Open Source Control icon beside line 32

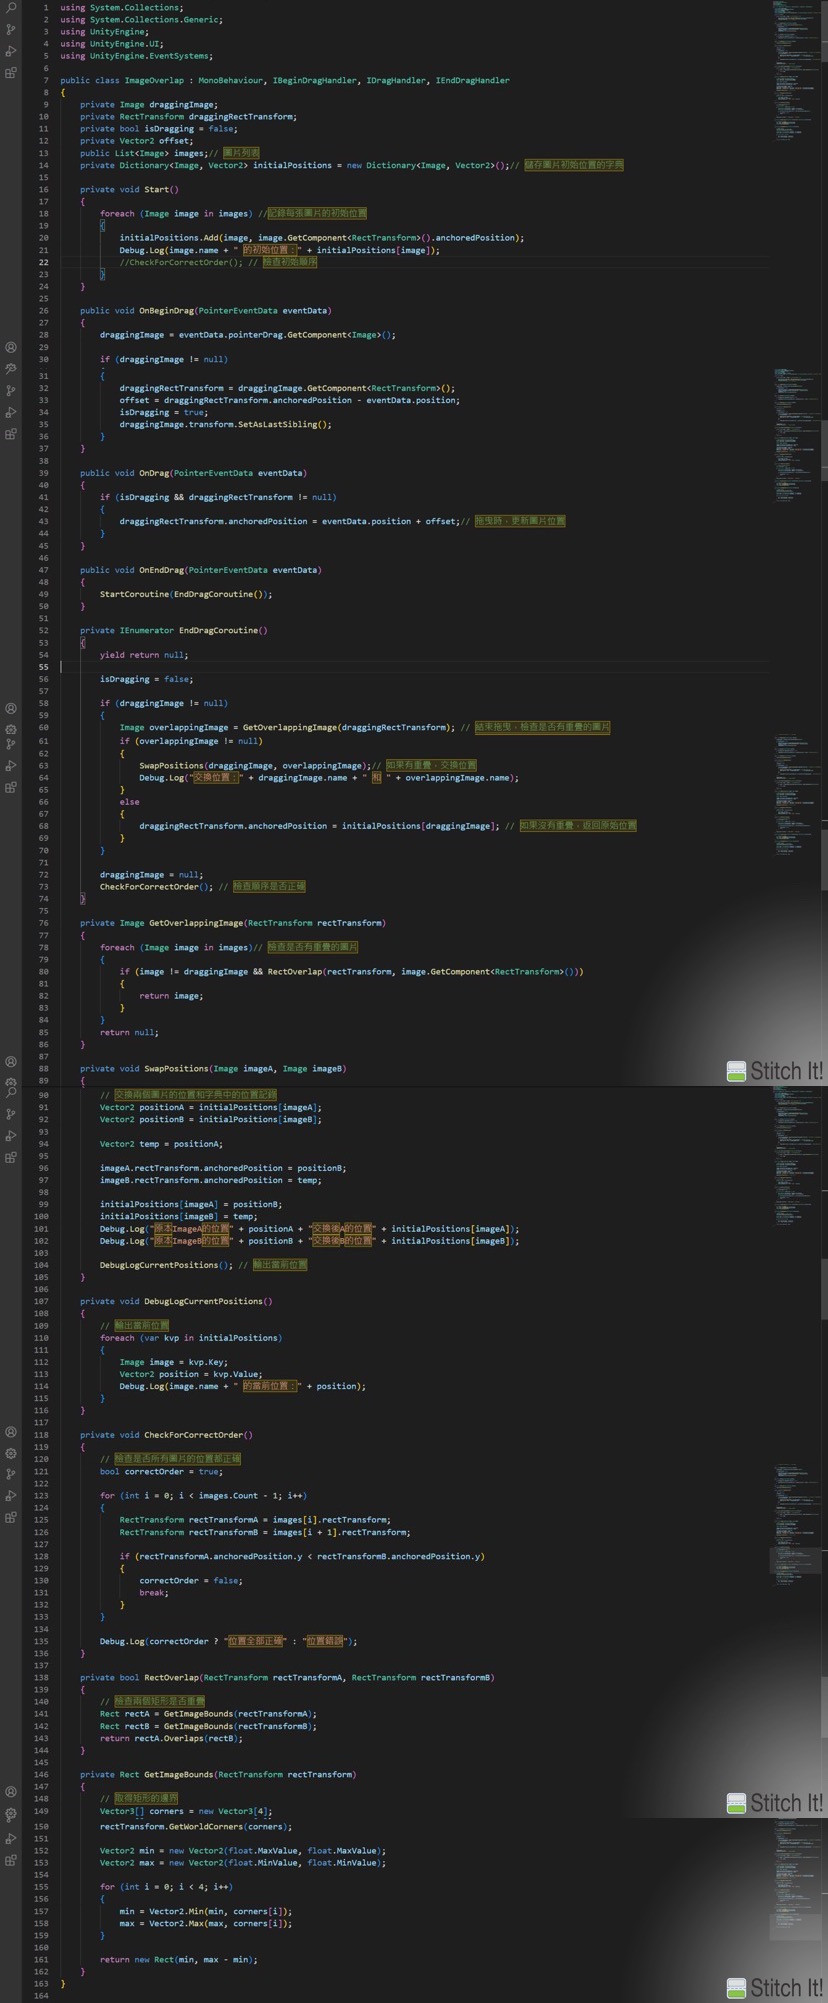coord(11,391)
